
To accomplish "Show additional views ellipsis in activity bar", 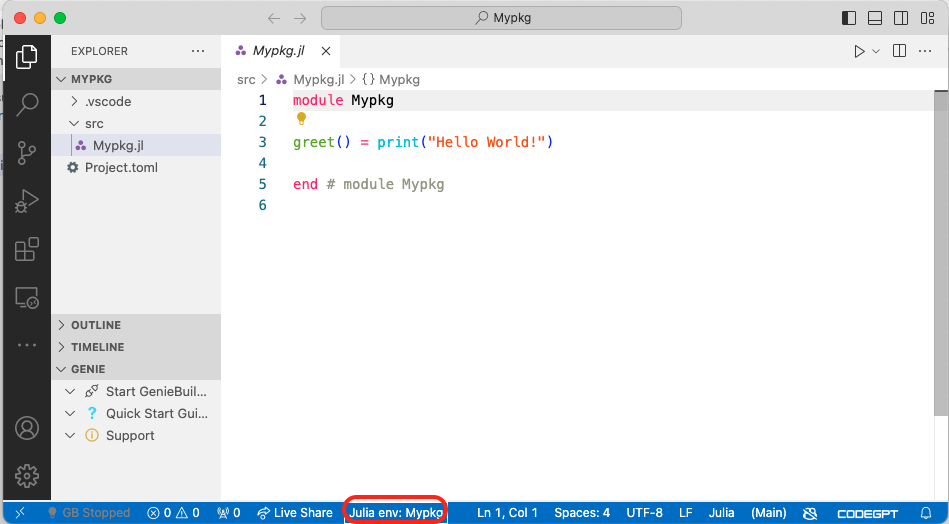I will tap(27, 345).
